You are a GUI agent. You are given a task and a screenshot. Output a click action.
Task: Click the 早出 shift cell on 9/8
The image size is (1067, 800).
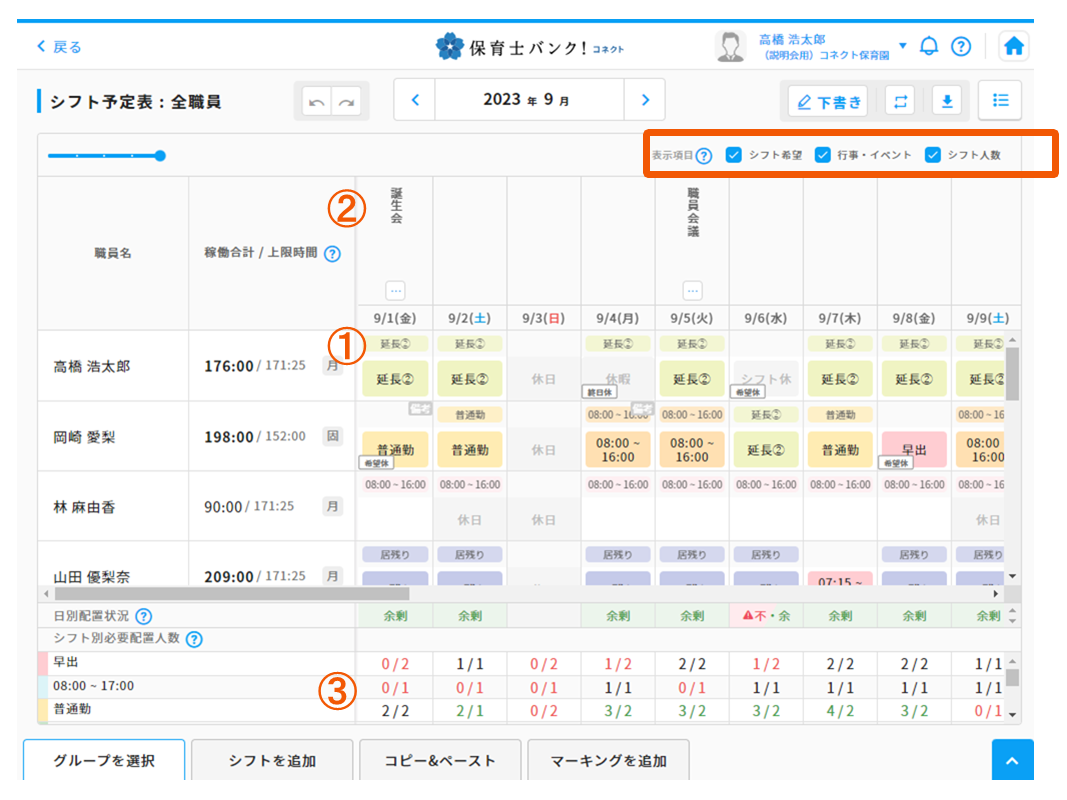pos(914,450)
